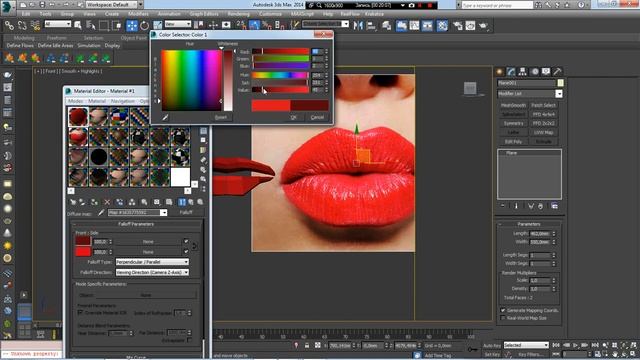Click the Bind to Space Warp icon
This screenshot has width=640, height=360.
tap(36, 26)
